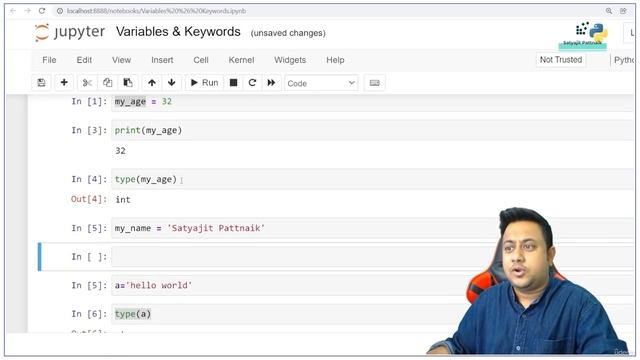This screenshot has width=640, height=360.
Task: Open the Widgets menu
Action: [x=290, y=60]
